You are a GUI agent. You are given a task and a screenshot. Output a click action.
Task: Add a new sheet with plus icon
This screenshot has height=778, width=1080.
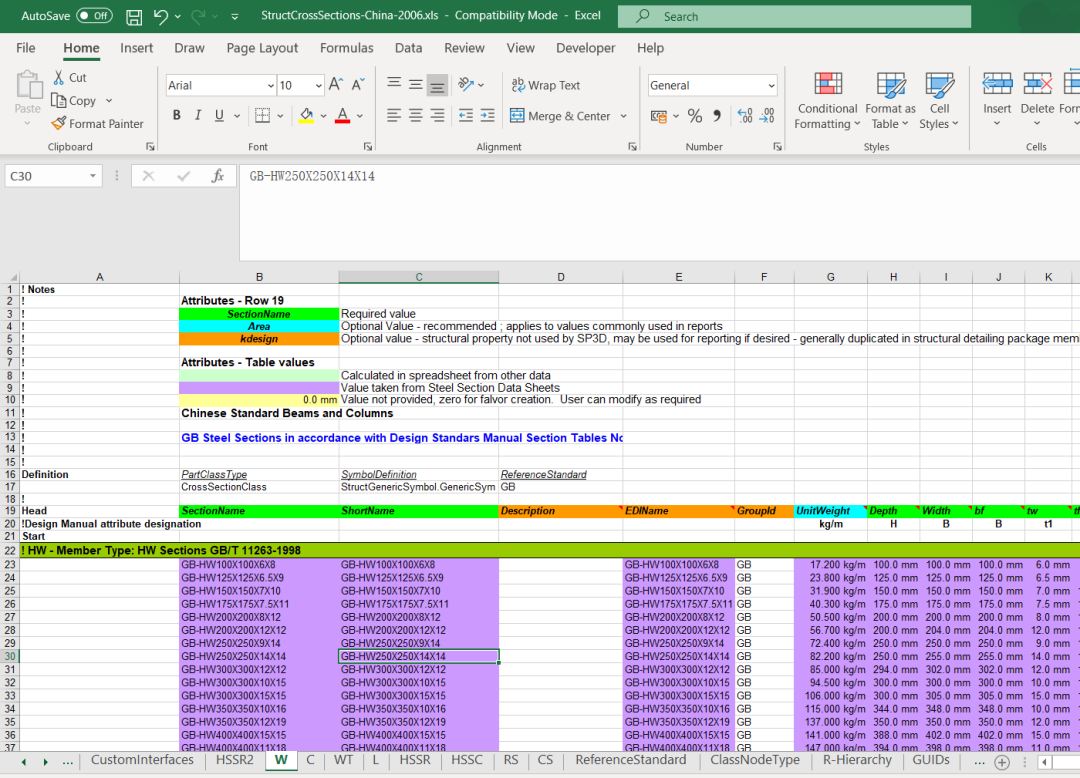coord(1002,761)
